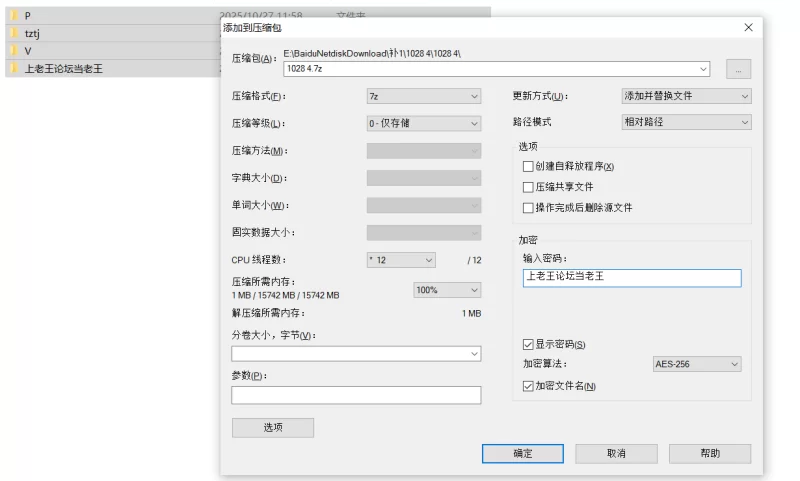Click the folder icon next to 上老王论坛当老王
800x481 pixels.
(x=14, y=68)
